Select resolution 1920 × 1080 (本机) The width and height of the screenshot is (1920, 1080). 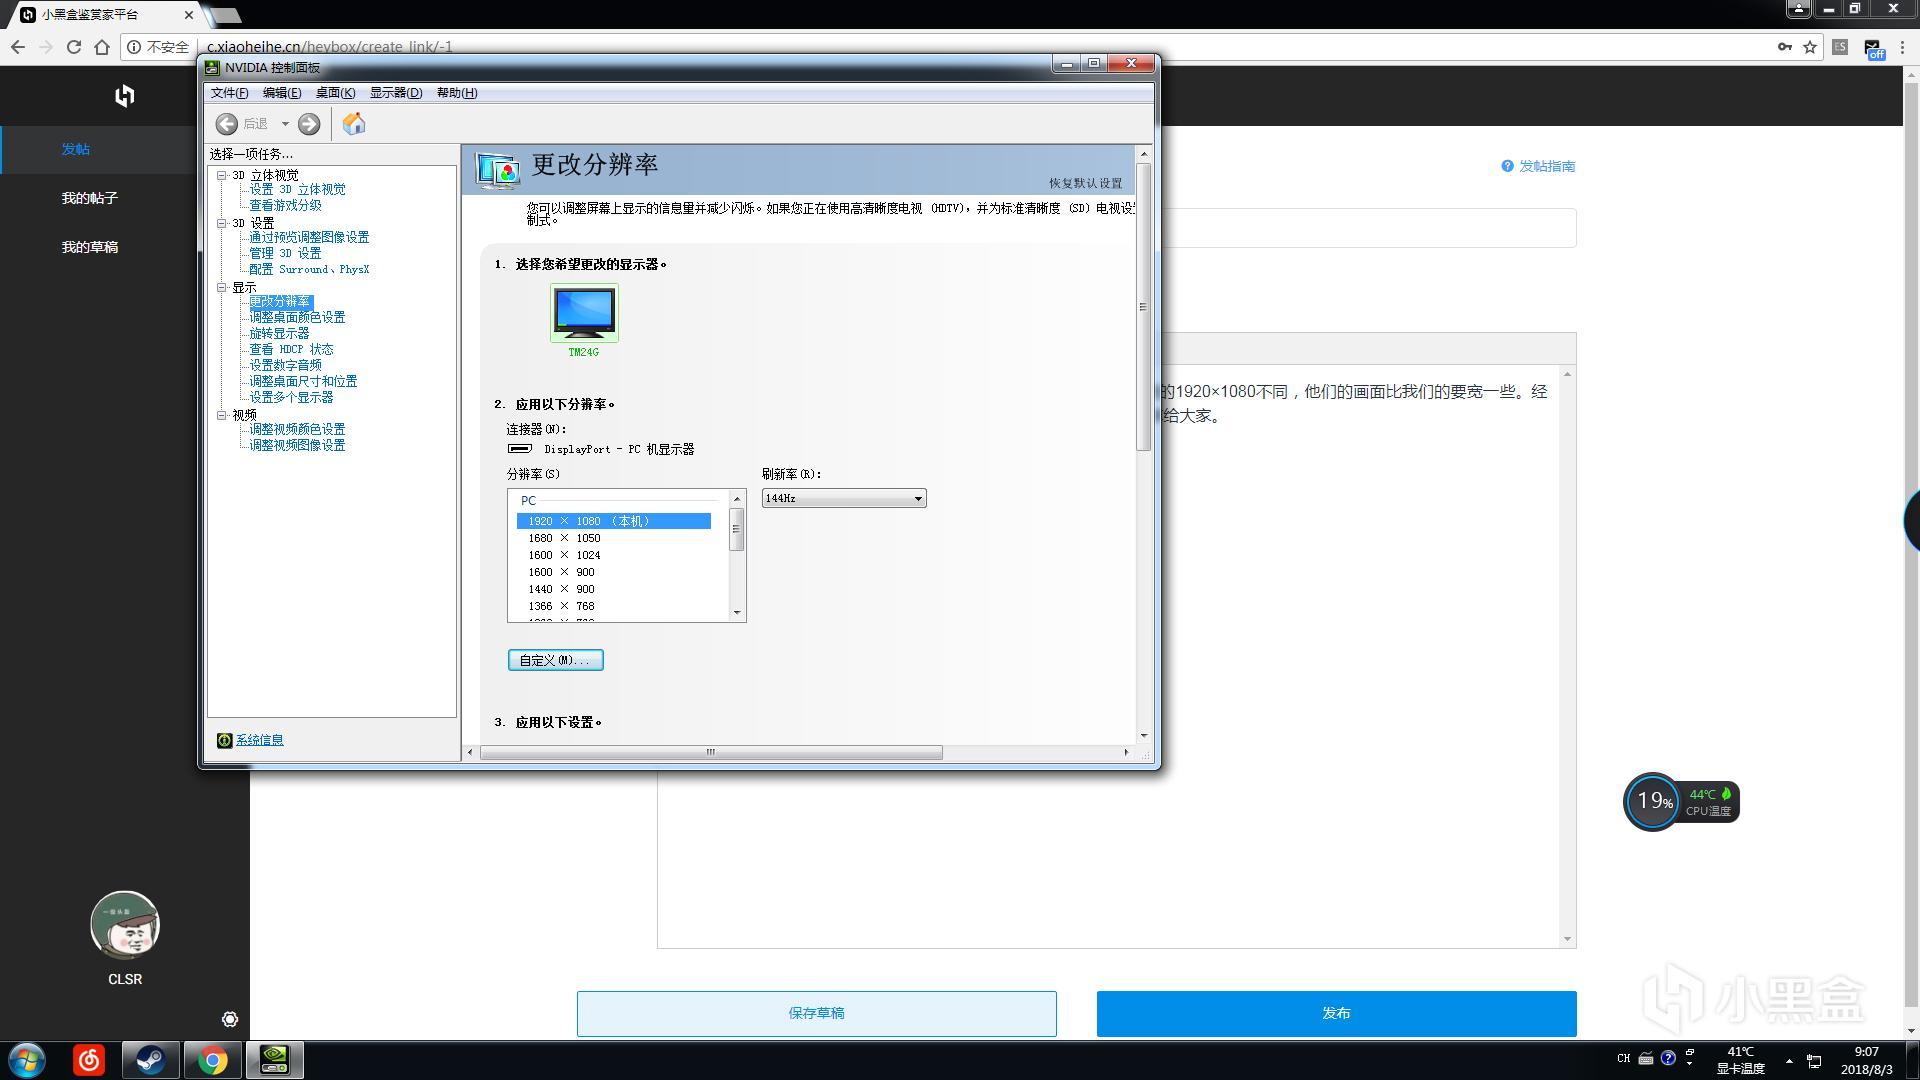point(613,521)
